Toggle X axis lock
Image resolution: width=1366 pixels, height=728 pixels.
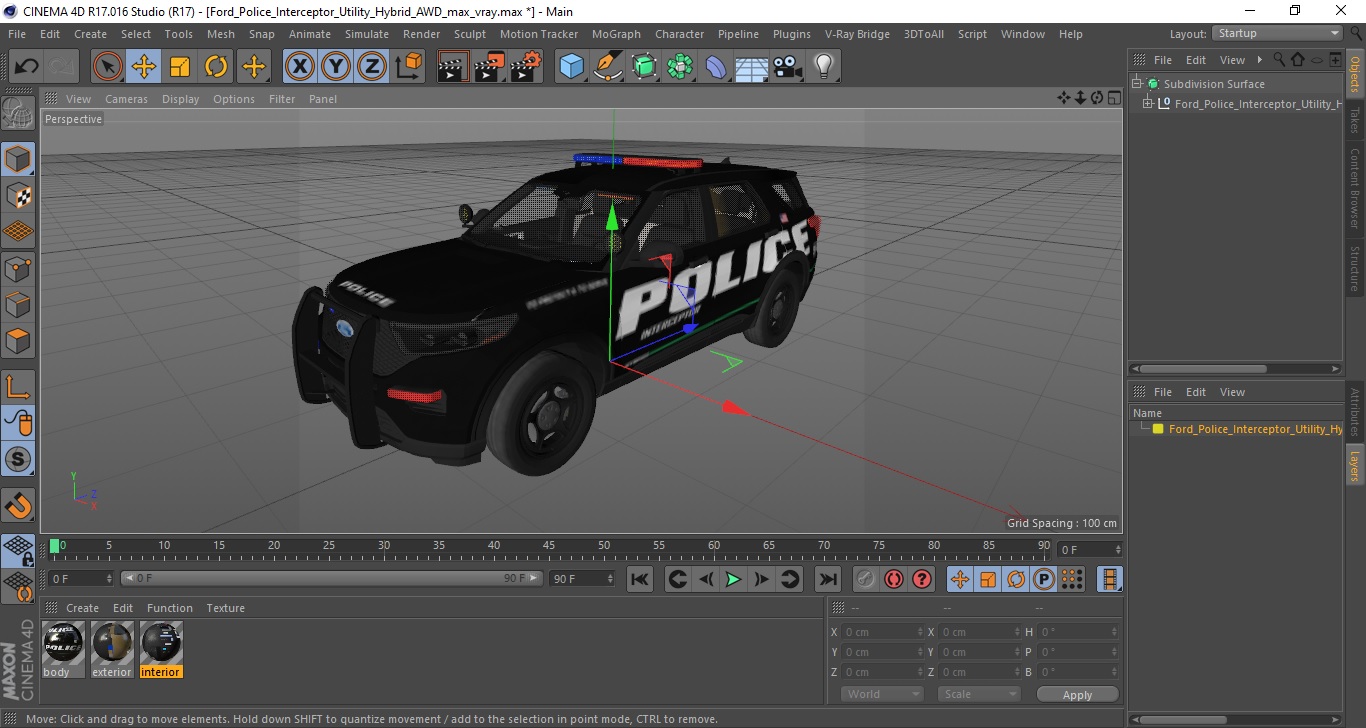(x=300, y=67)
